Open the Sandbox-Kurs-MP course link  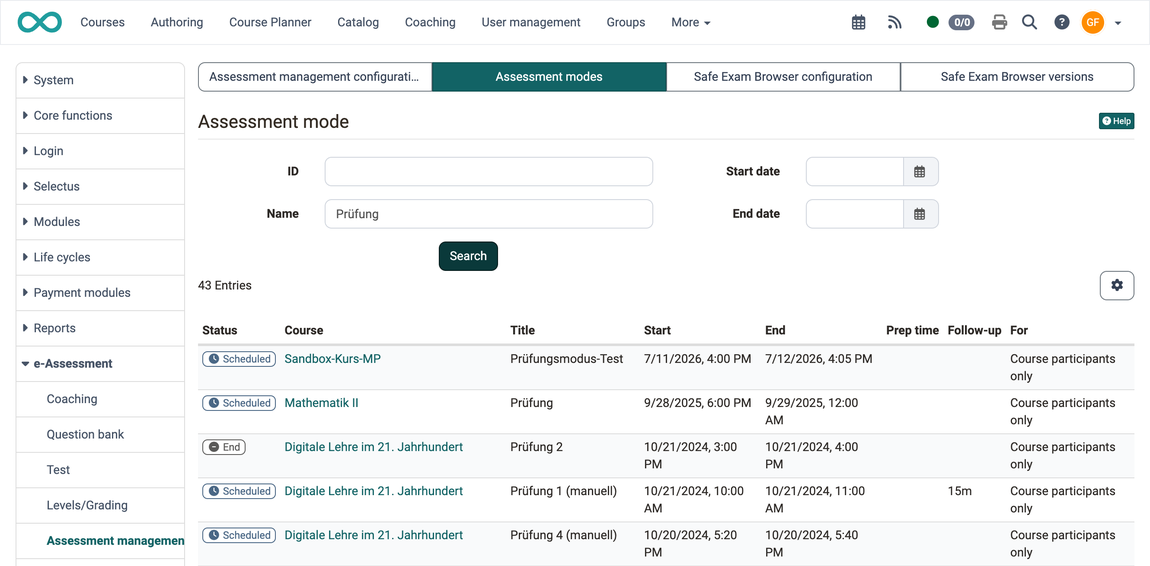click(x=333, y=359)
